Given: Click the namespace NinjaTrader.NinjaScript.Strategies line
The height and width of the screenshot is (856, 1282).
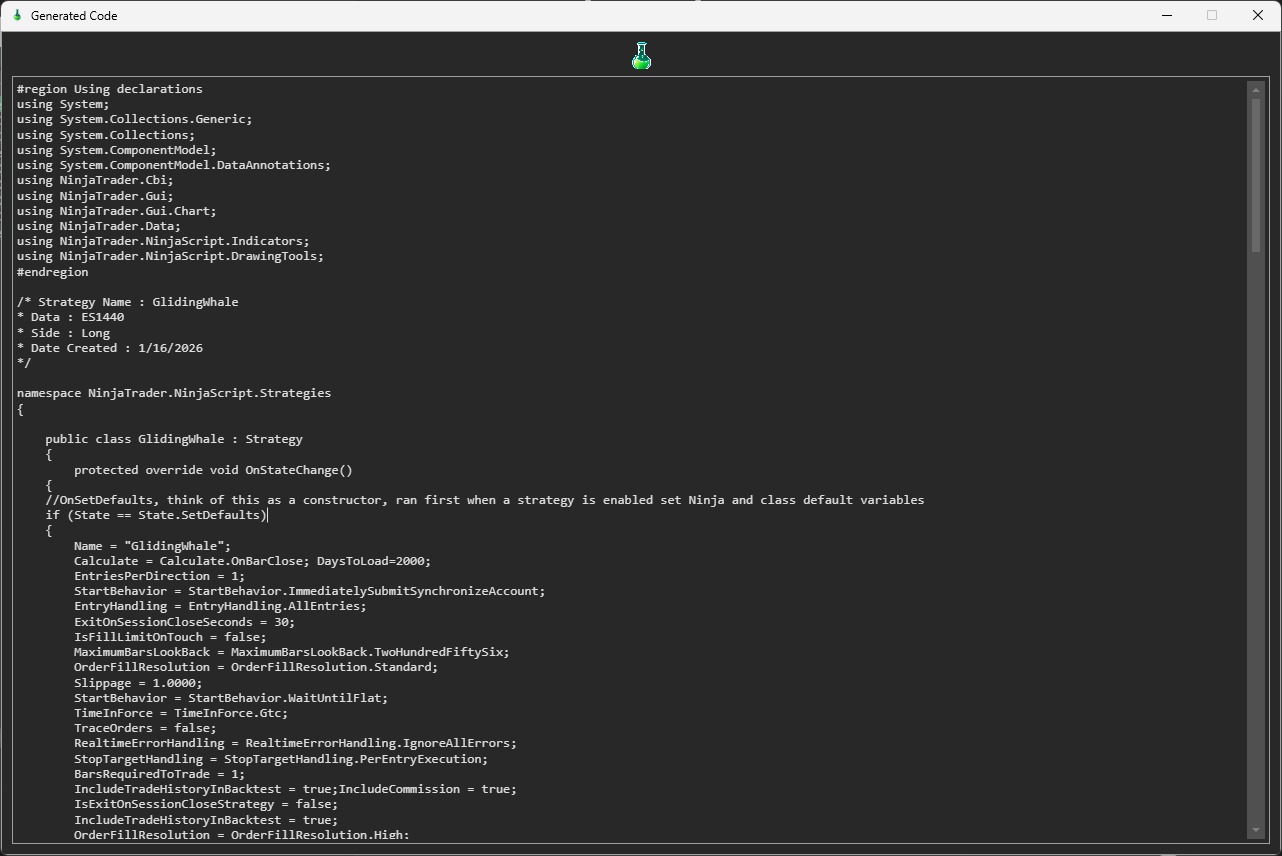Looking at the screenshot, I should point(173,393).
